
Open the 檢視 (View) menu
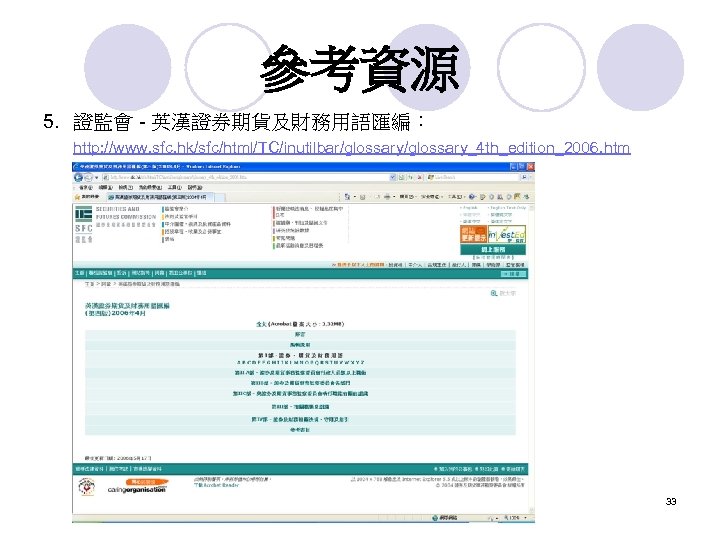(x=125, y=187)
